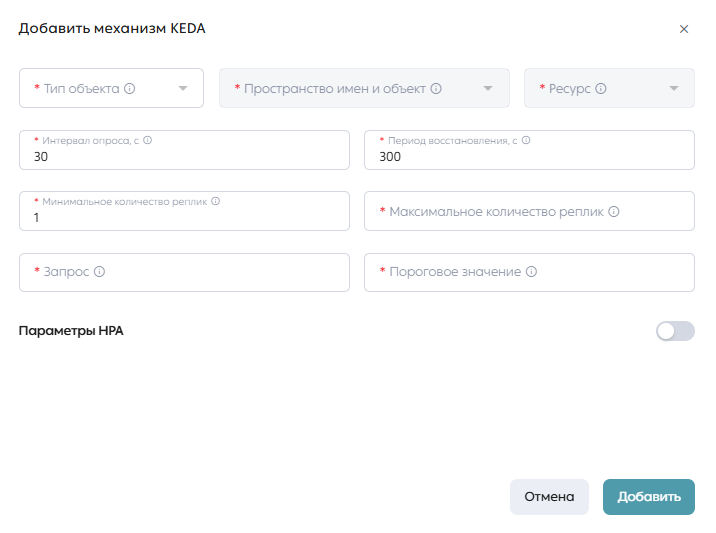
Task: Click the Добавить механизм KEDA title
Action: click(x=112, y=28)
